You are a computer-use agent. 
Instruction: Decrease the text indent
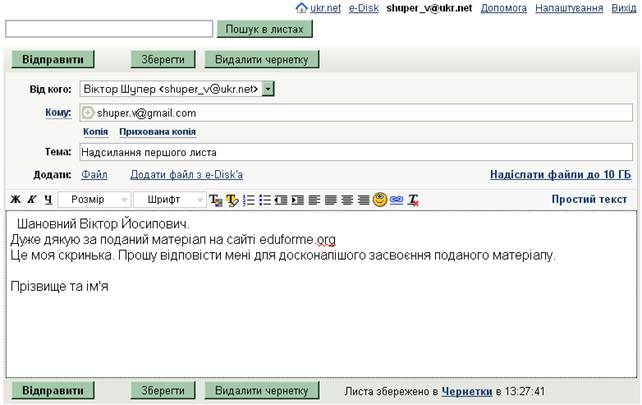coord(281,200)
